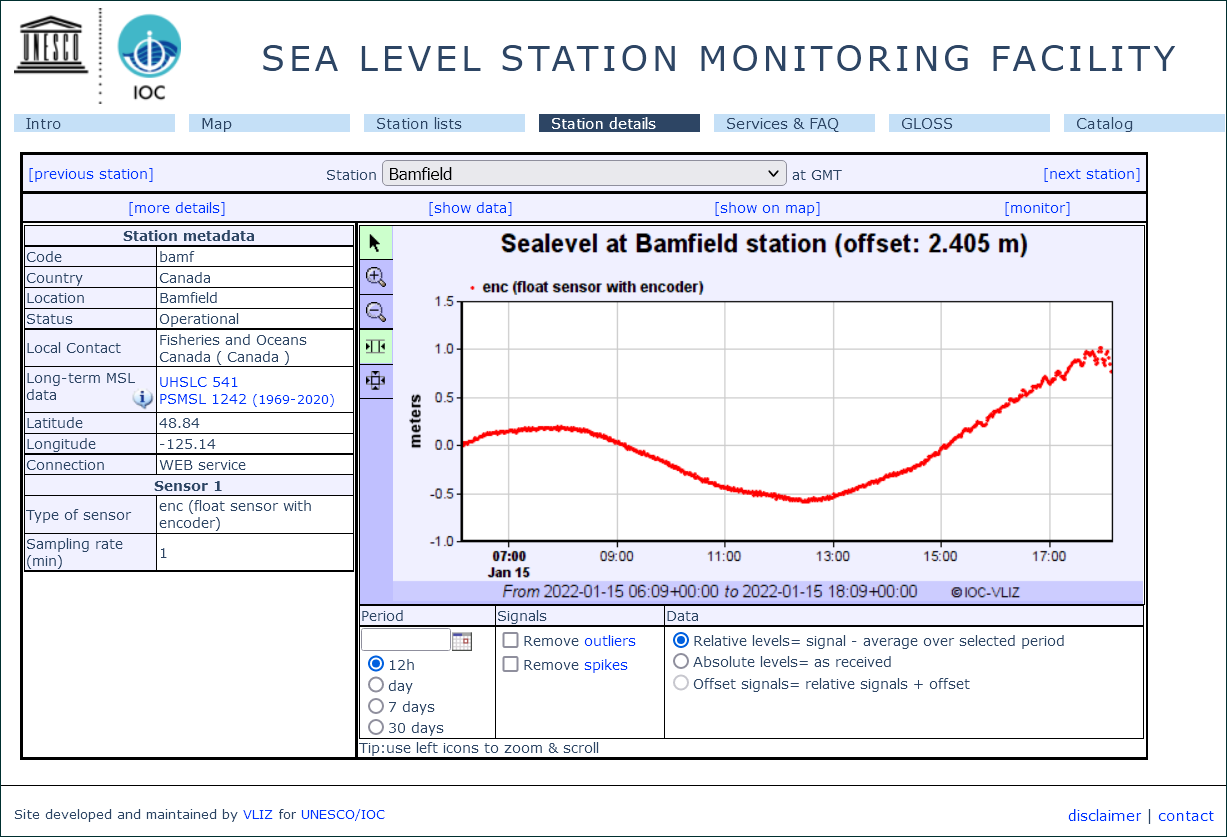Screen dimensions: 1227x837
Task: Click the Station metadata heading
Action: coord(189,236)
